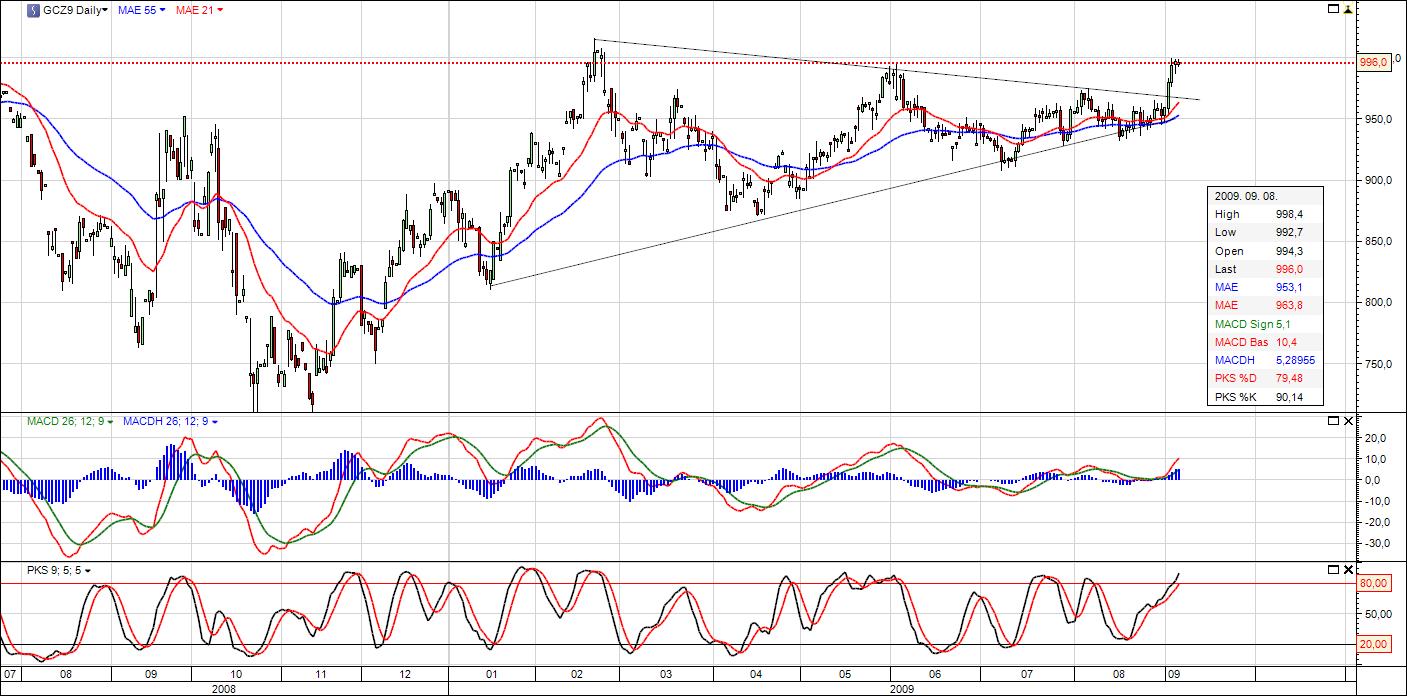1407x696 pixels.
Task: Click the 2009. 09. 08. date header
Action: (x=1248, y=196)
